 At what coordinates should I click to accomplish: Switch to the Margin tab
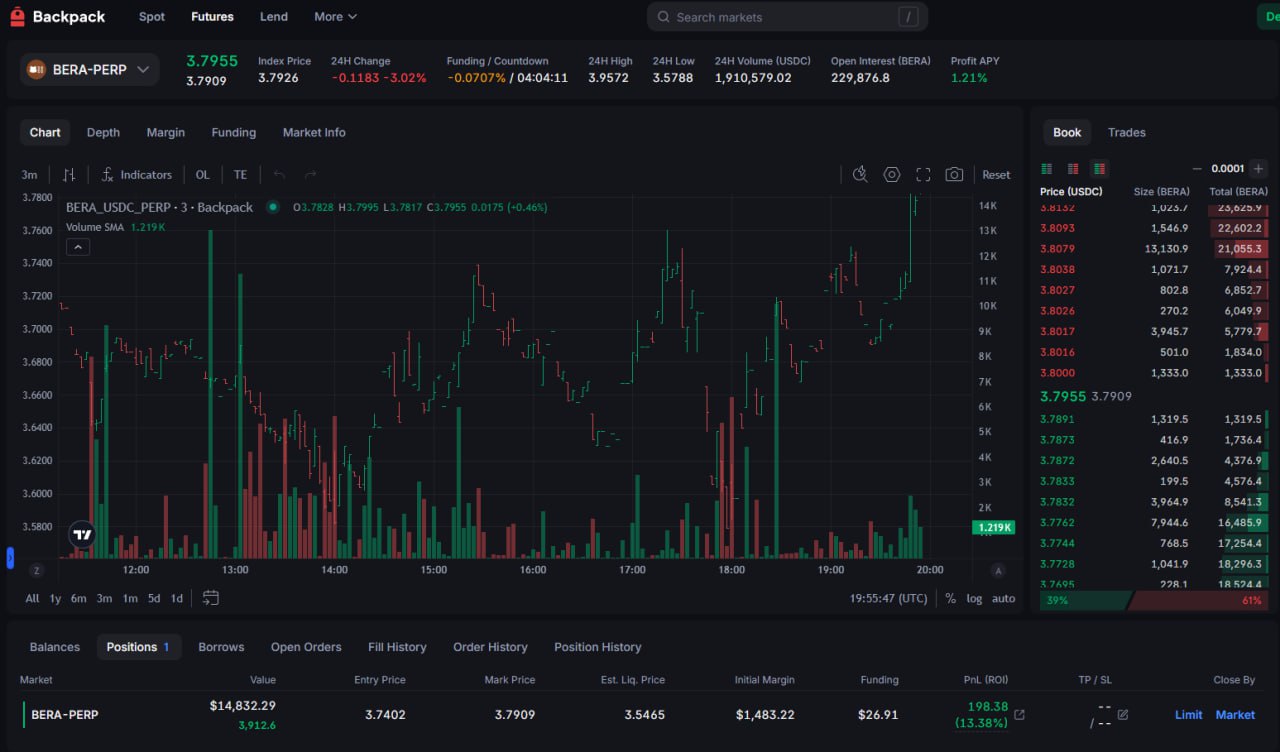click(166, 132)
